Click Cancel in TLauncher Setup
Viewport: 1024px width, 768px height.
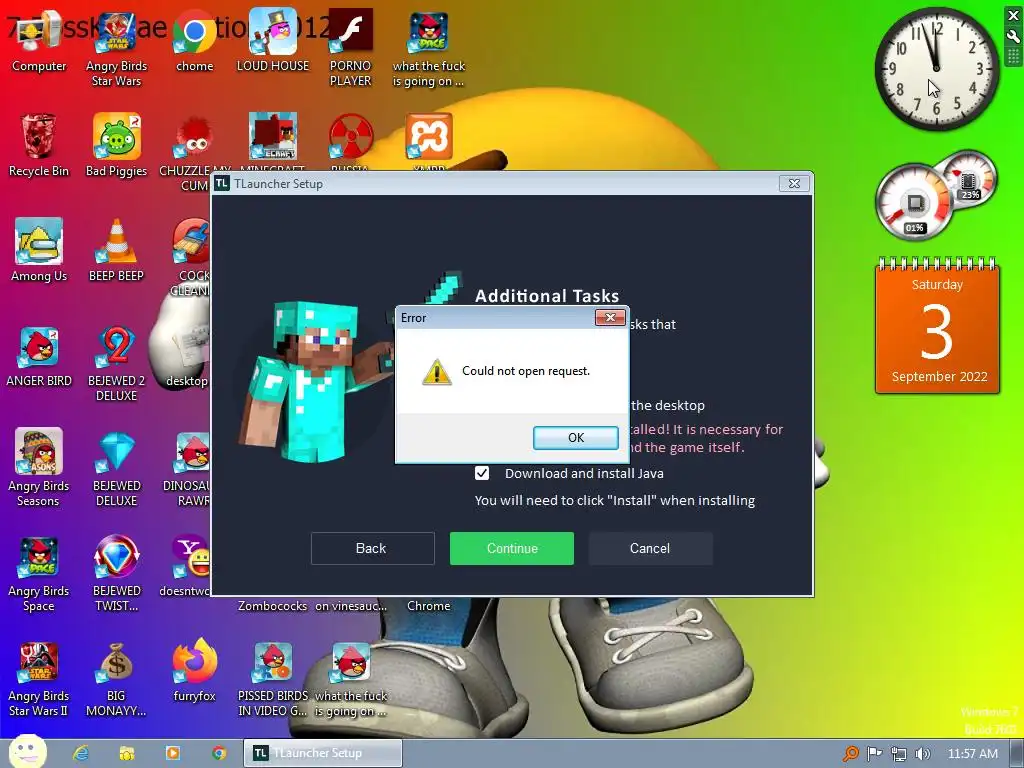(x=650, y=548)
